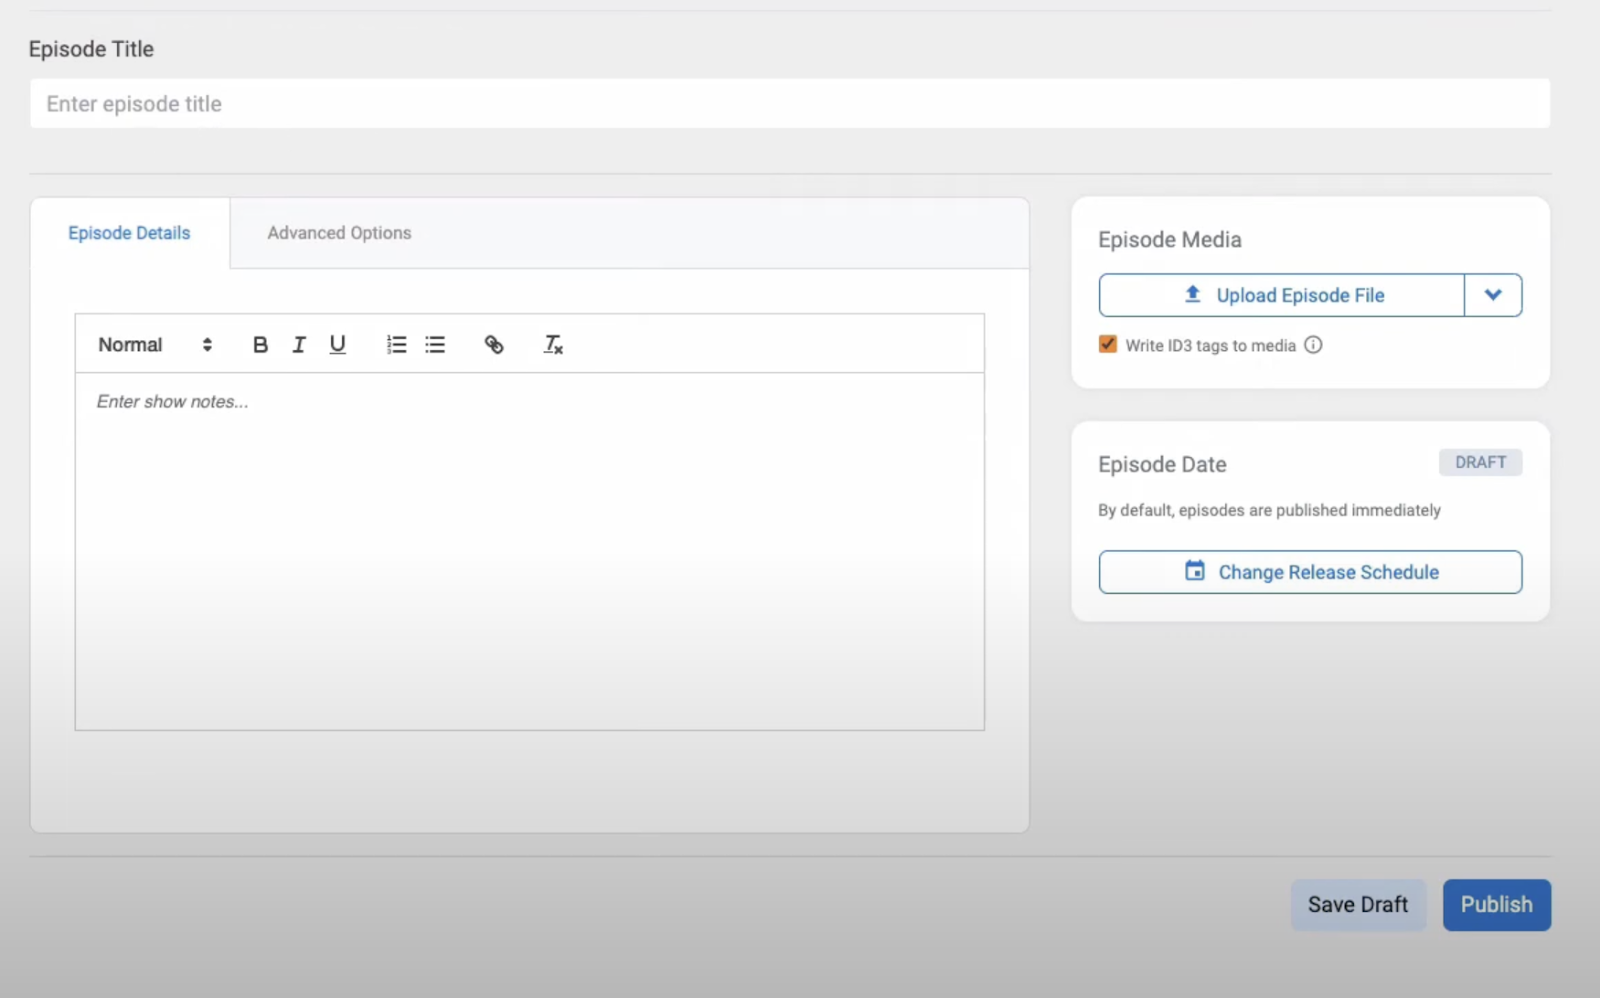Apply italic formatting in the editor
This screenshot has width=1600, height=998.
298,345
